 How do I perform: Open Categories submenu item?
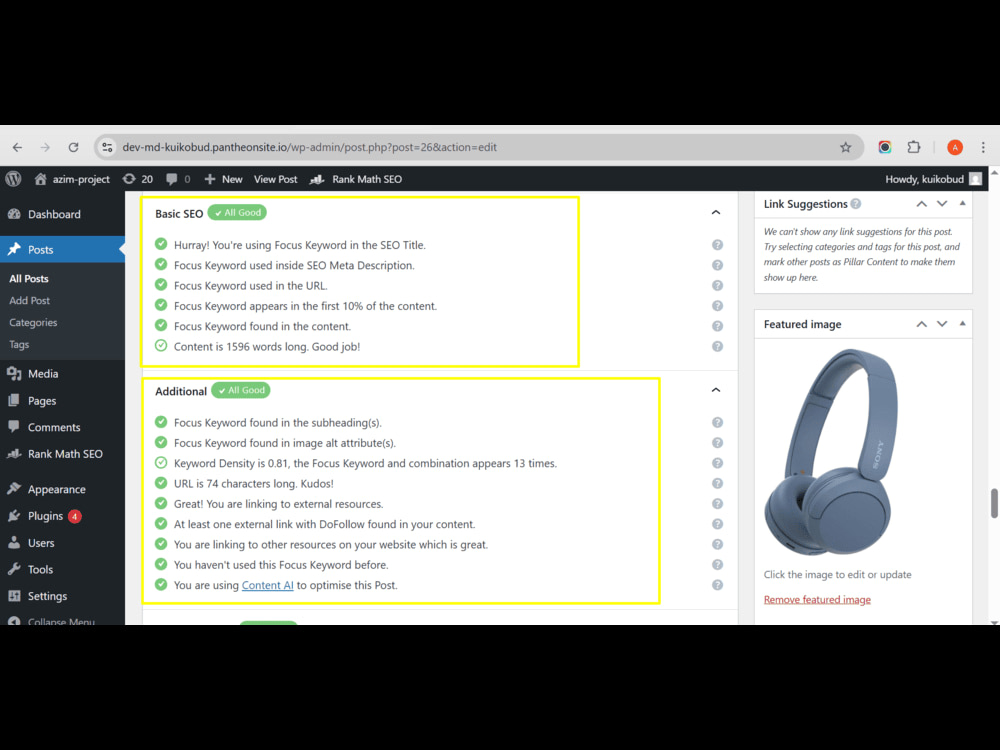click(x=33, y=323)
